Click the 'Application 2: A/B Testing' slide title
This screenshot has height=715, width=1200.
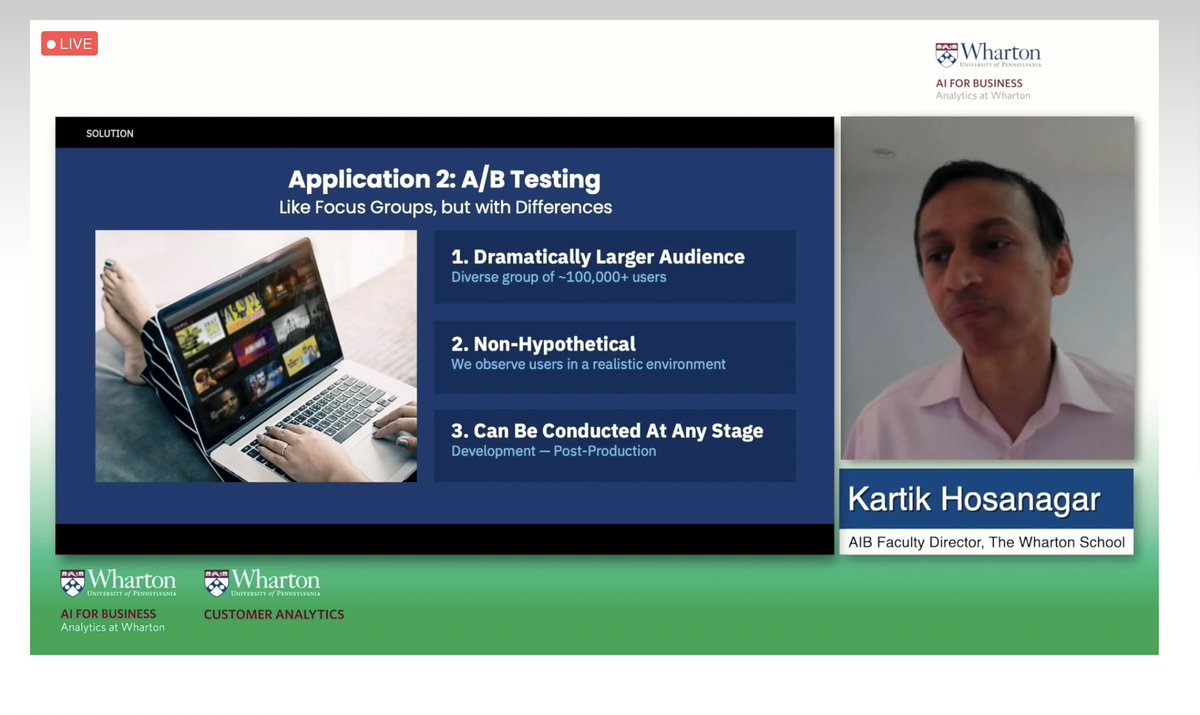coord(445,180)
